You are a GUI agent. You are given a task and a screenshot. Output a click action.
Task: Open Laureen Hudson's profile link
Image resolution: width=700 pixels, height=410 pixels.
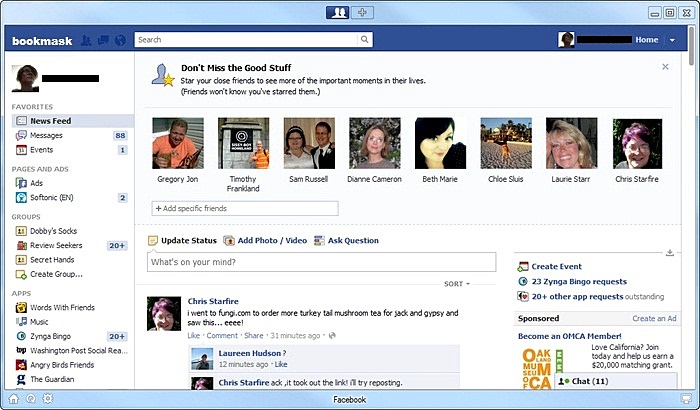250,353
